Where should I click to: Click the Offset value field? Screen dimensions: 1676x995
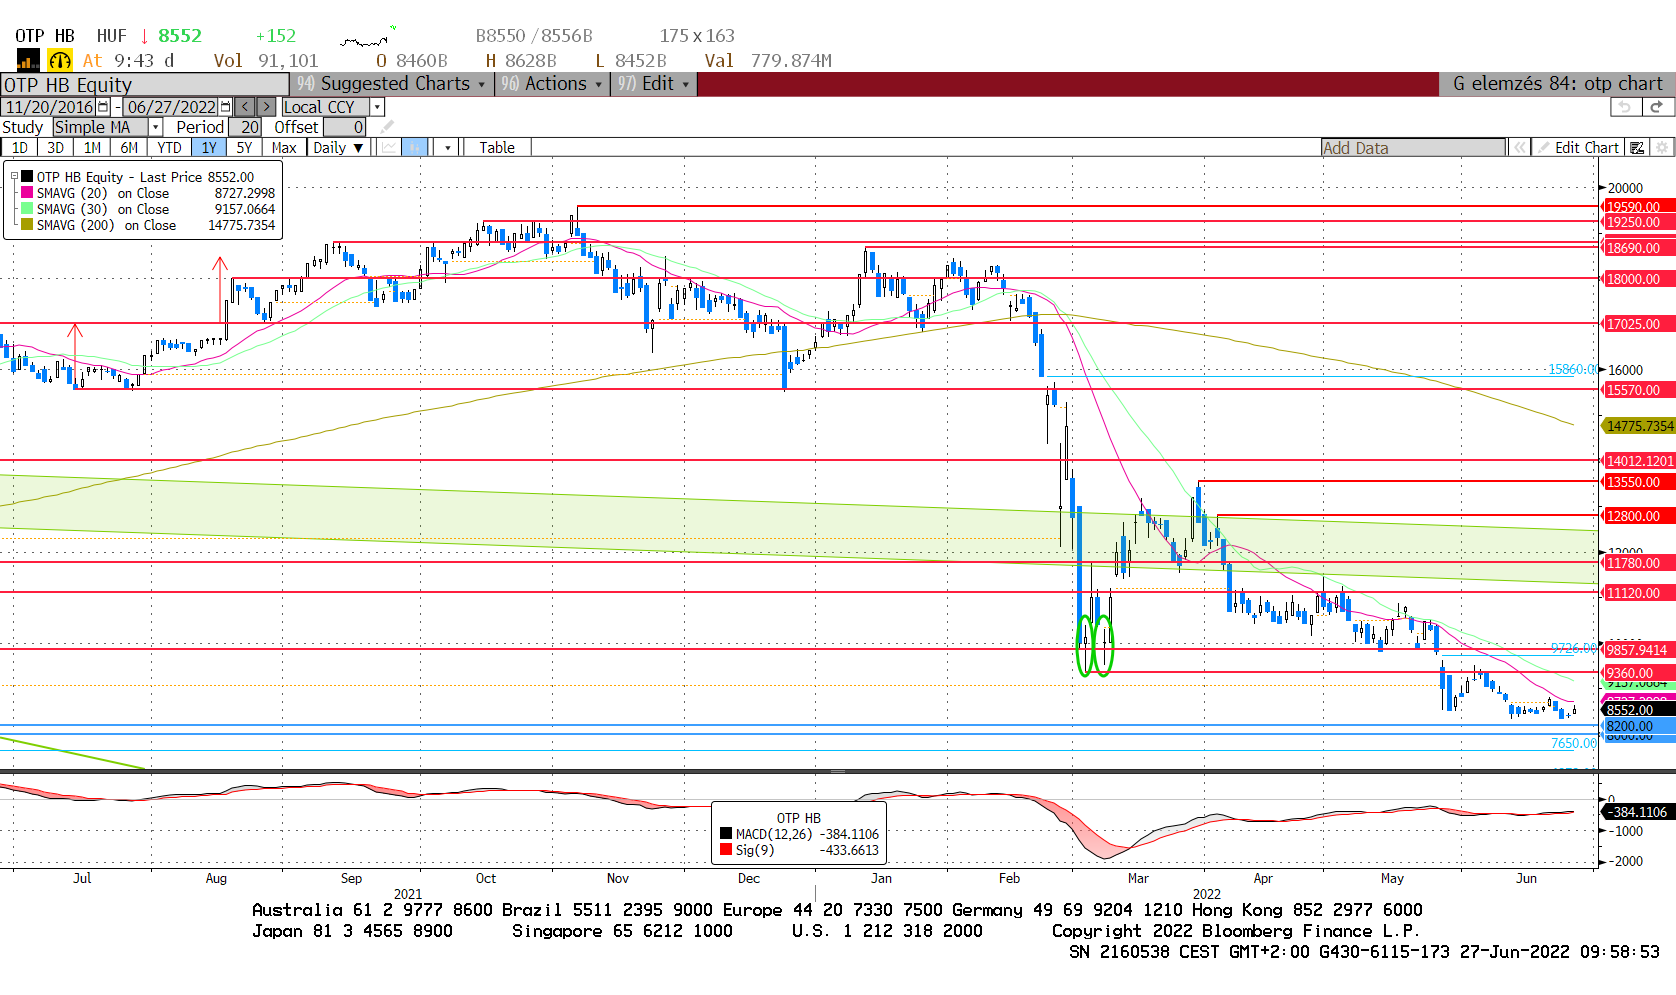point(345,127)
